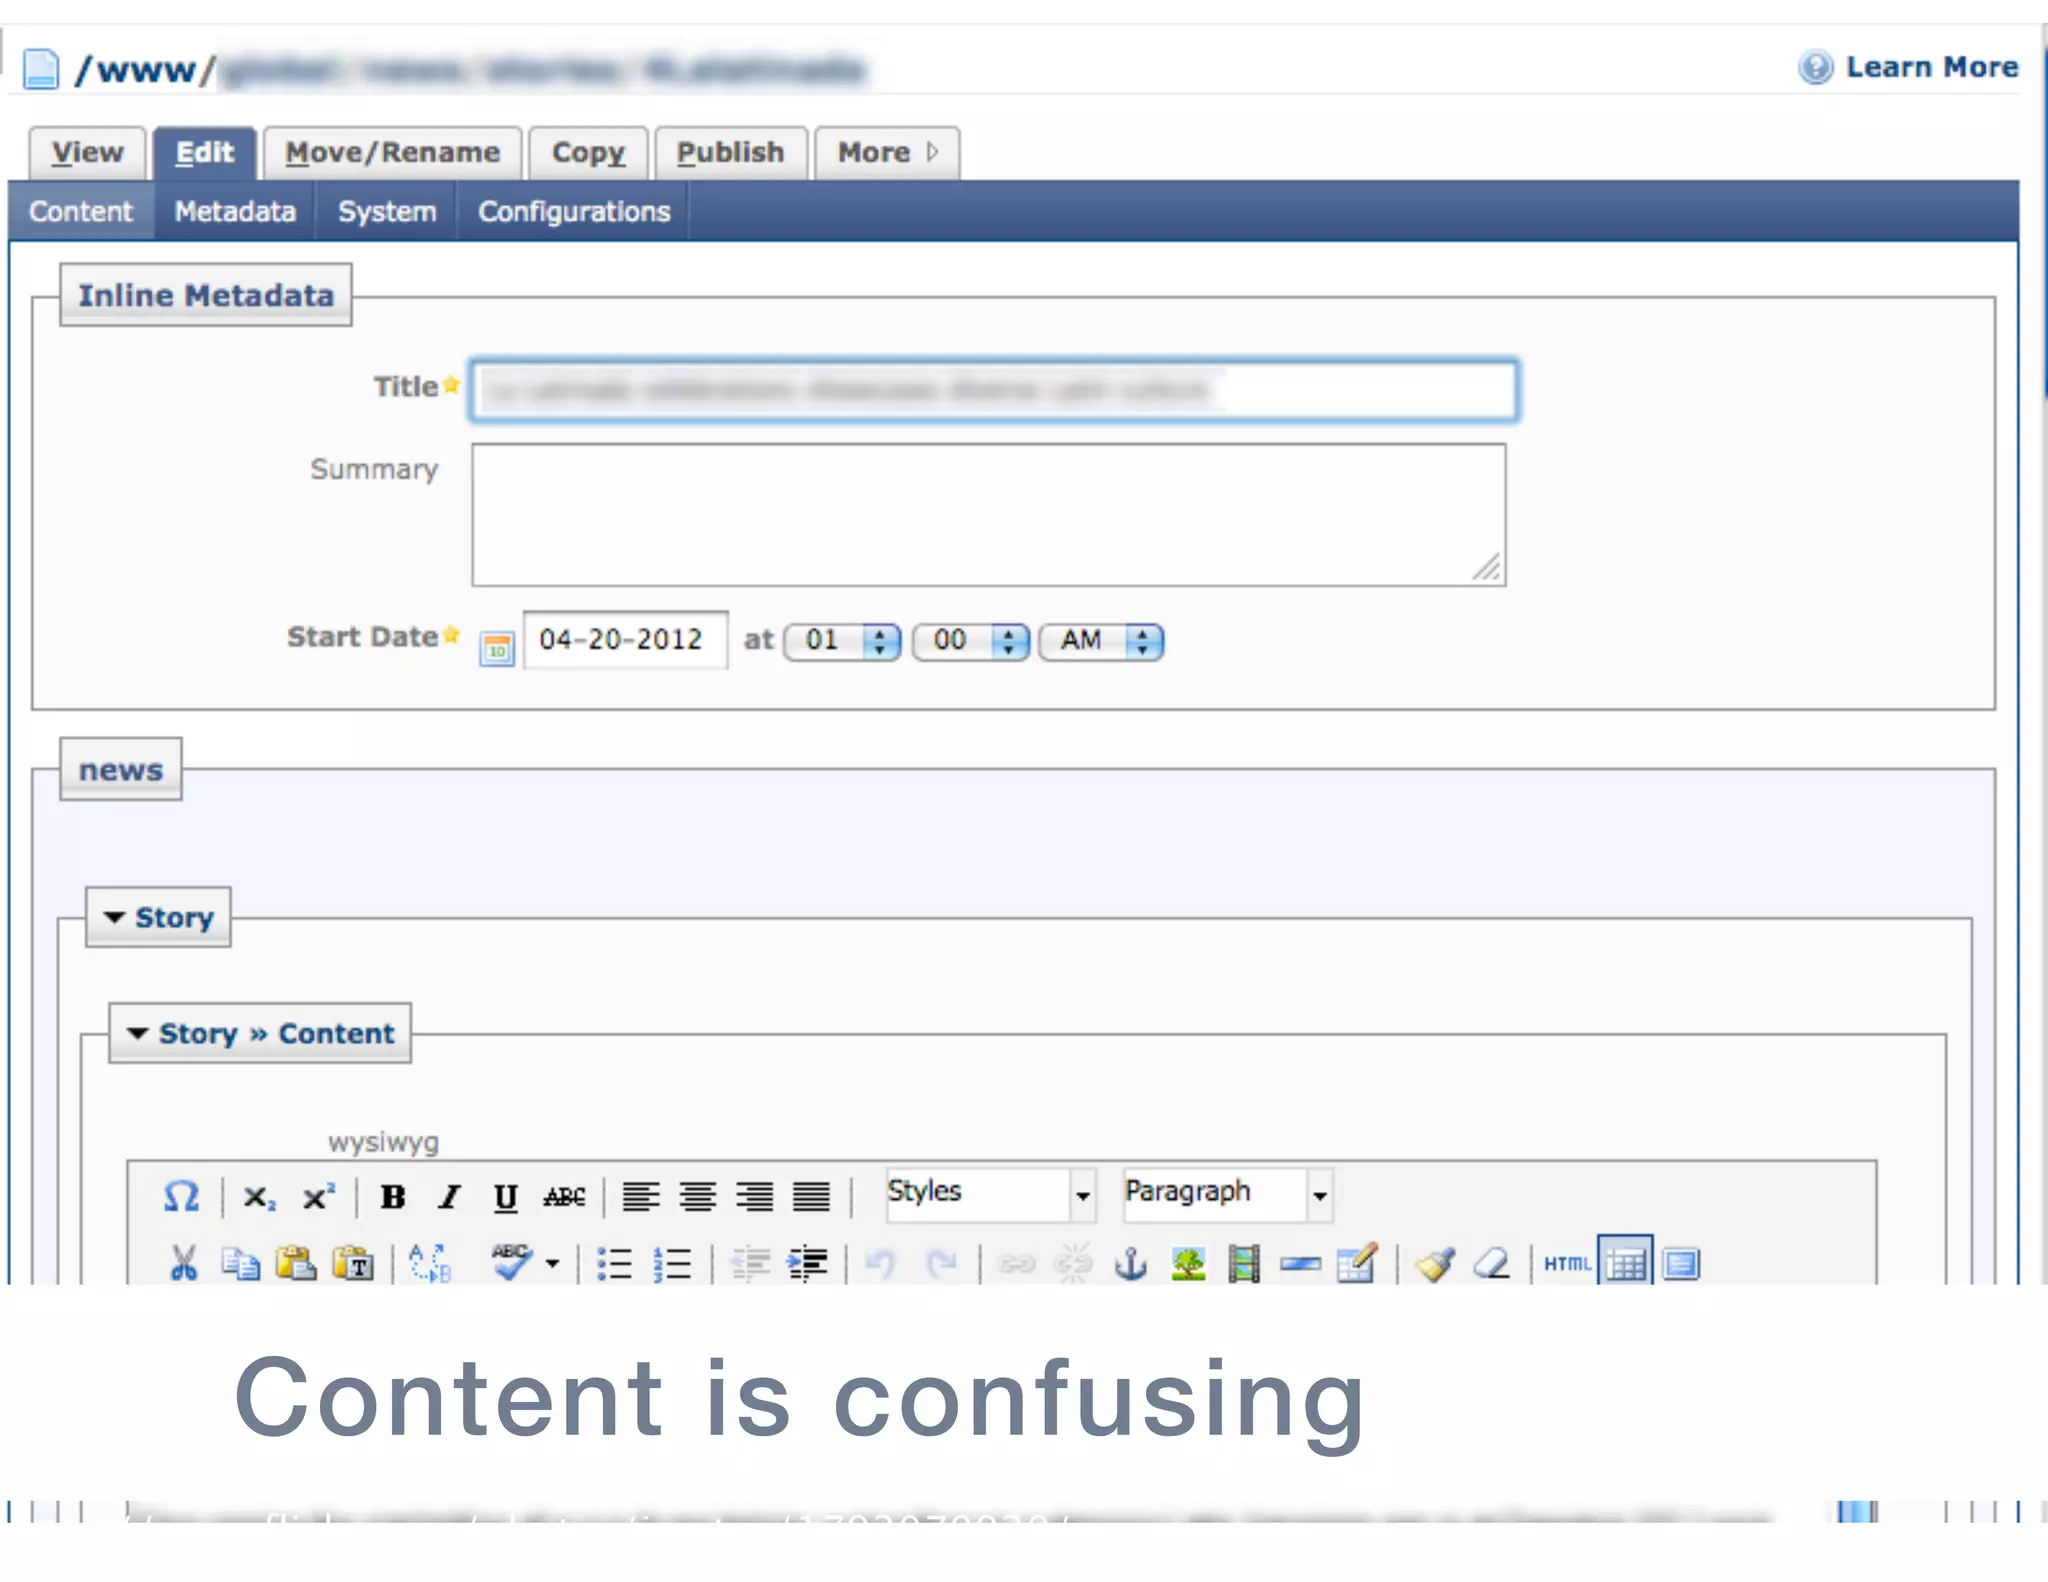This screenshot has width=2048, height=1582.
Task: Align text right
Action: (x=754, y=1197)
